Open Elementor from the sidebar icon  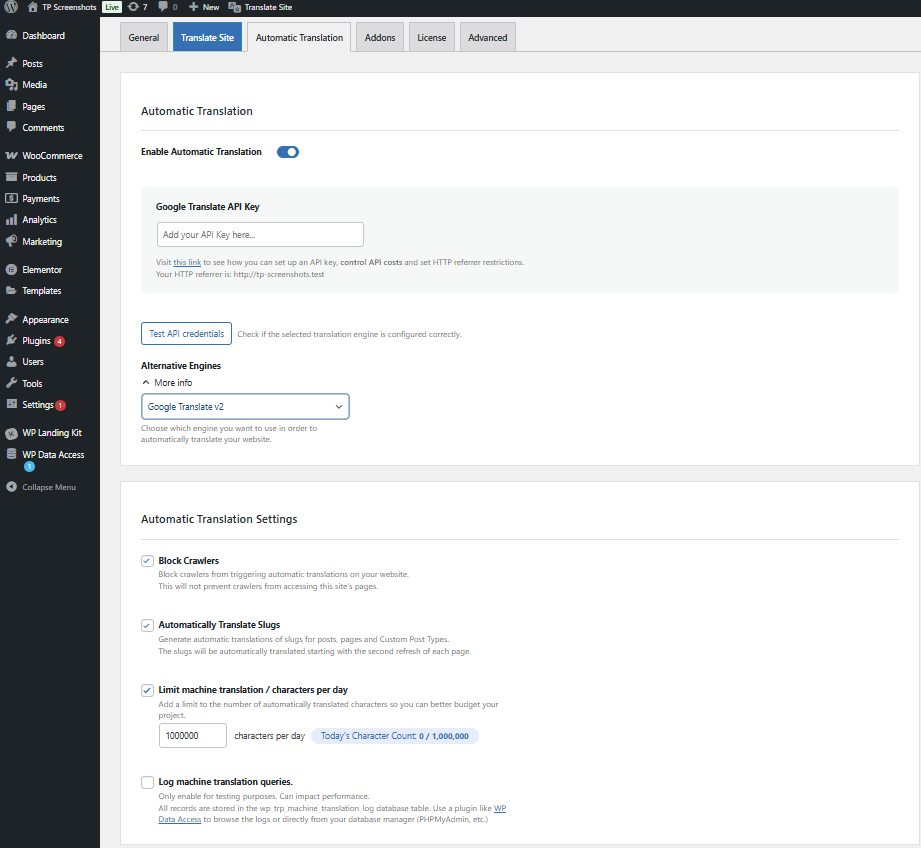coord(11,270)
